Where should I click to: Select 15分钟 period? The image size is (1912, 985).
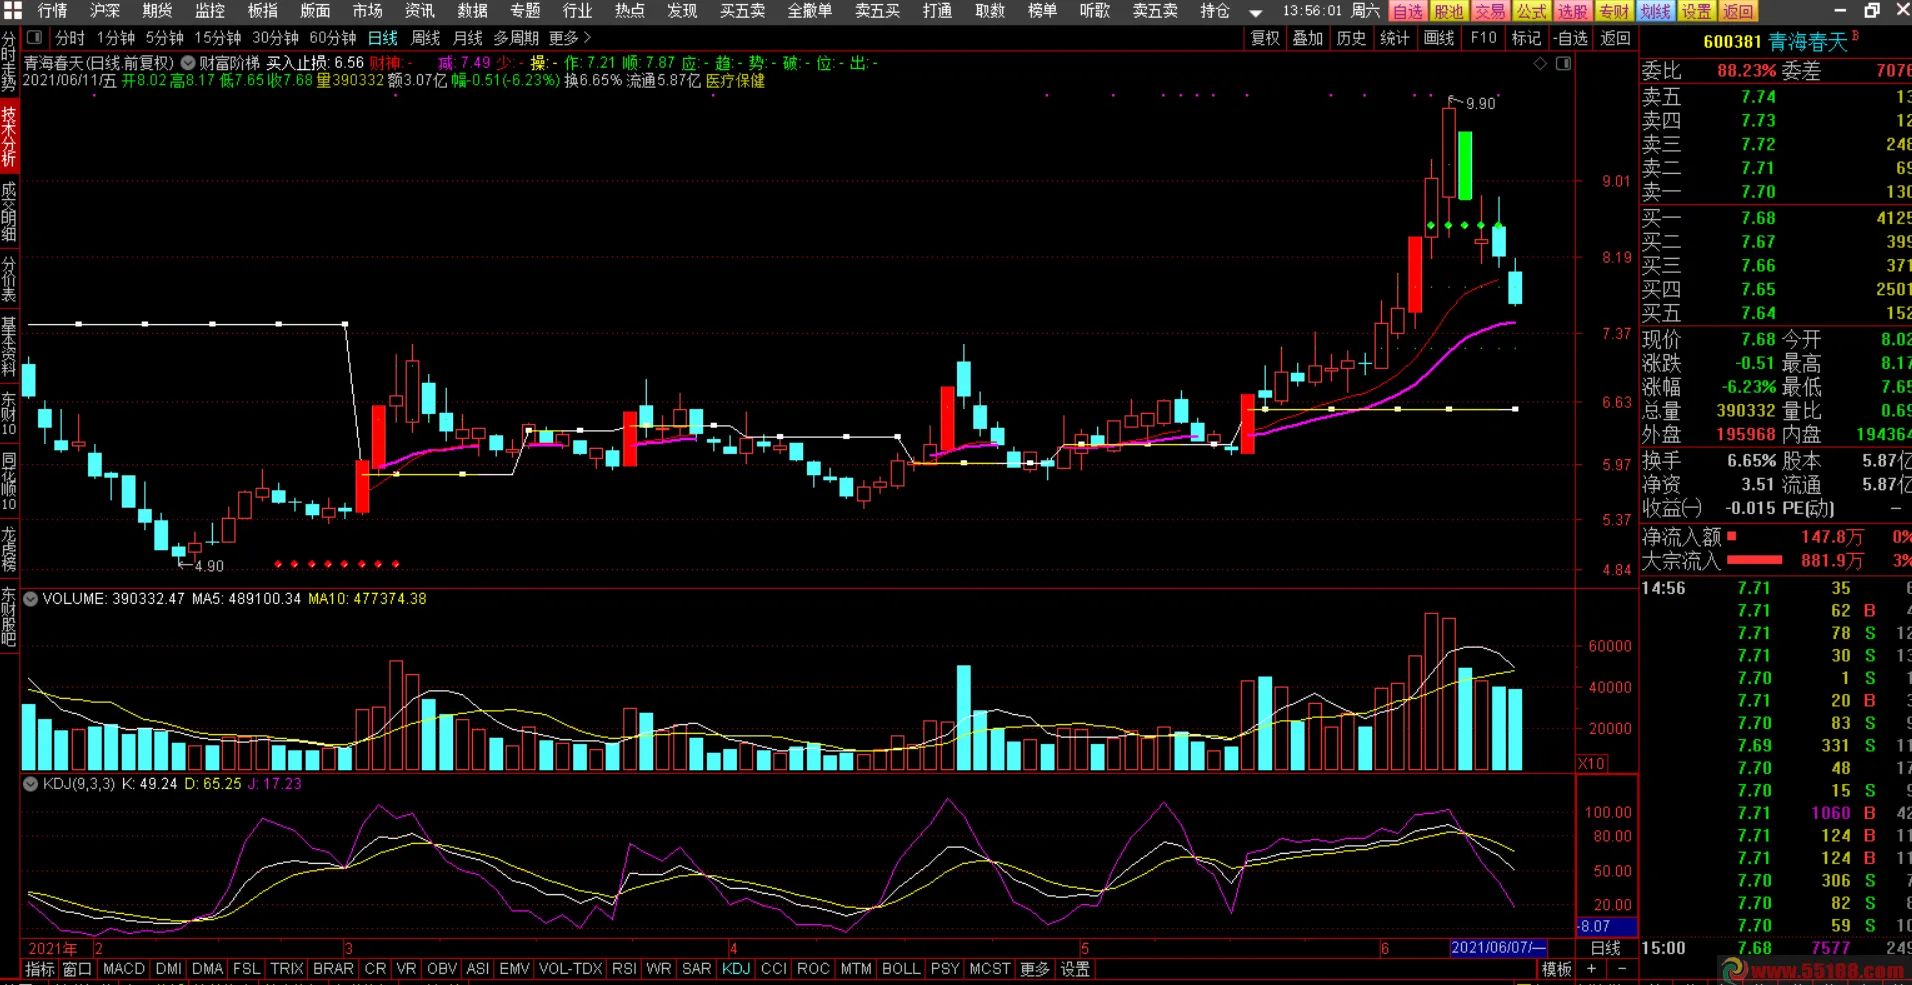tap(218, 38)
